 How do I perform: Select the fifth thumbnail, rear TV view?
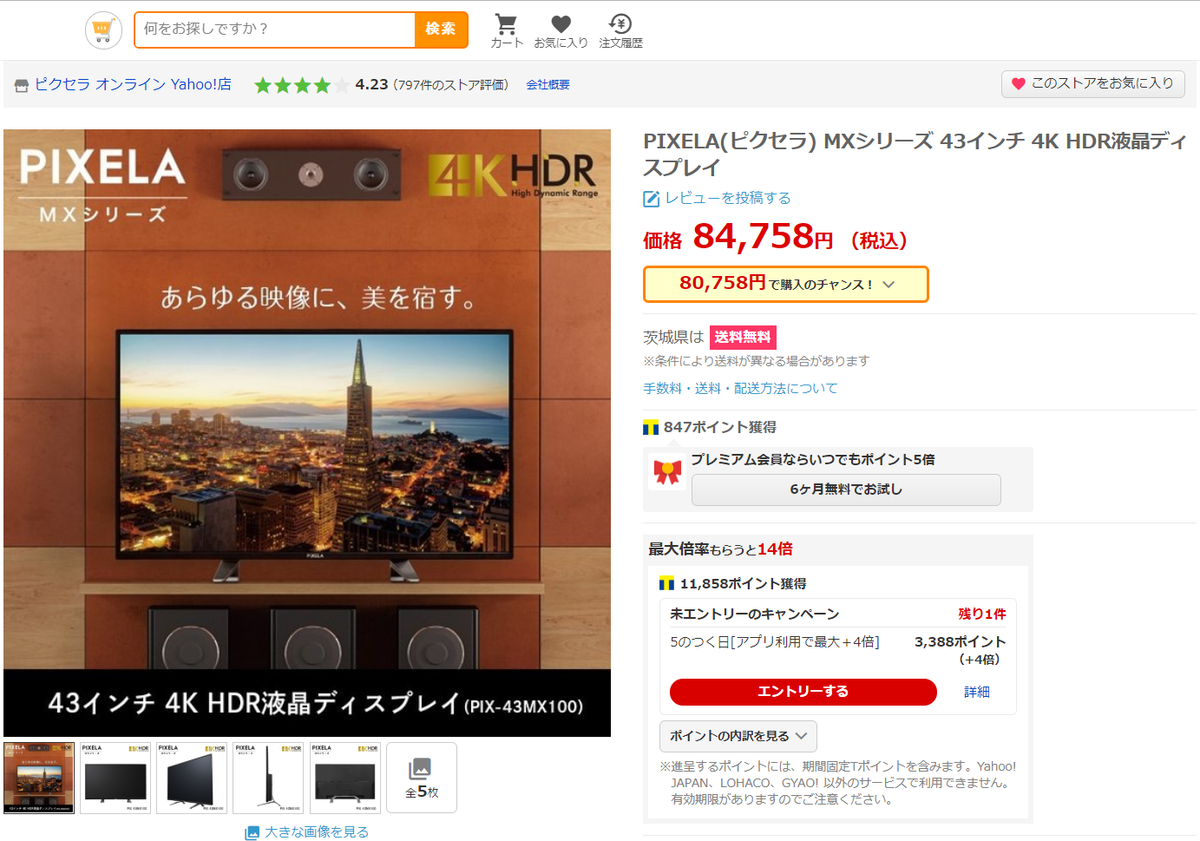[x=345, y=777]
